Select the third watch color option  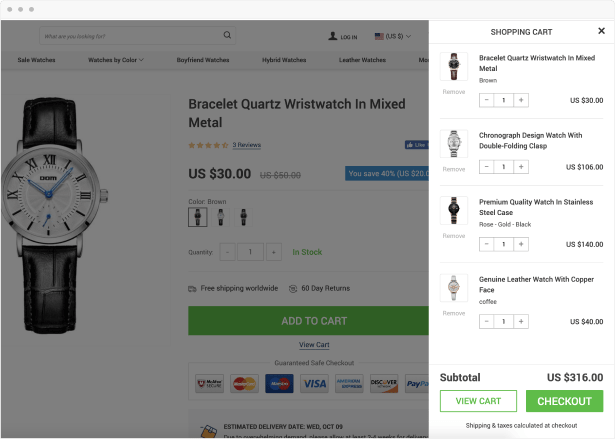tap(242, 217)
